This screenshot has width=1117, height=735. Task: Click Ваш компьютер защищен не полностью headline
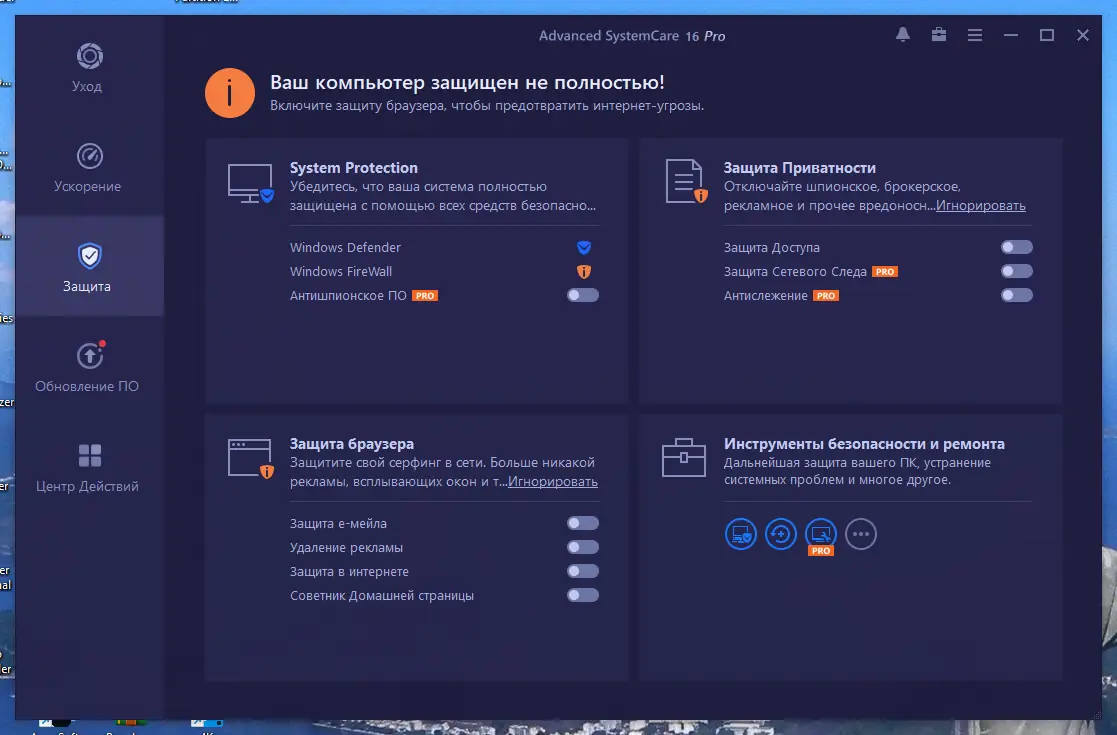tap(467, 83)
